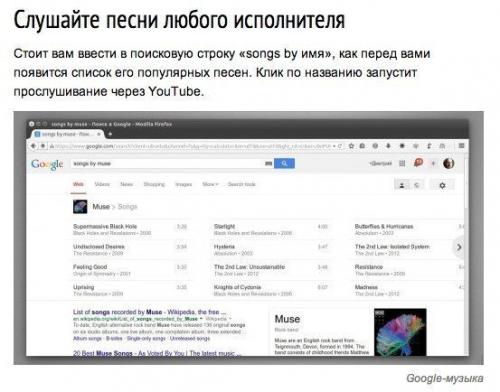Open Firefox downloads arrow icon
Screen dimensions: 500x392
388,146
